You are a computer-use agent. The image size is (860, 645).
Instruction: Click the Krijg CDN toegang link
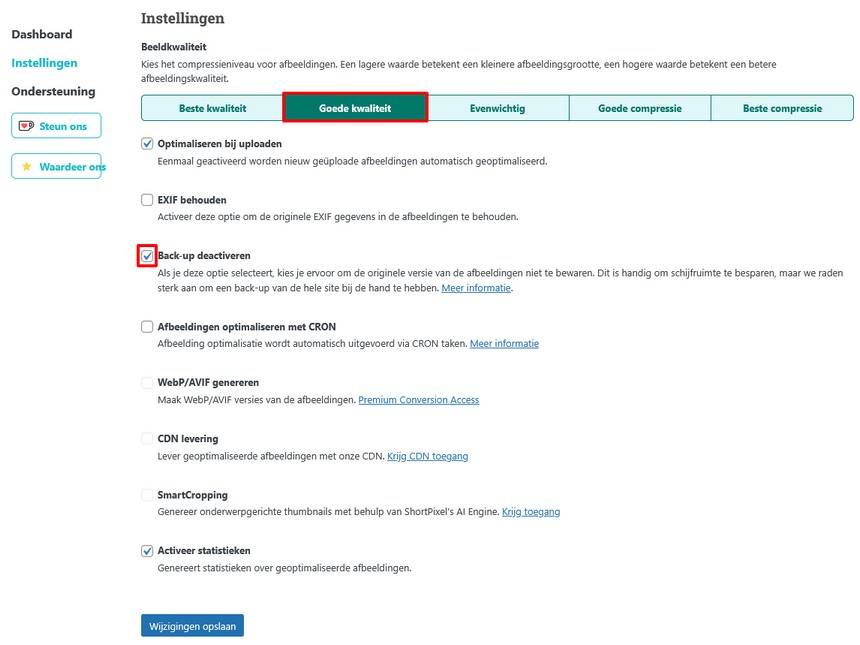(x=427, y=456)
